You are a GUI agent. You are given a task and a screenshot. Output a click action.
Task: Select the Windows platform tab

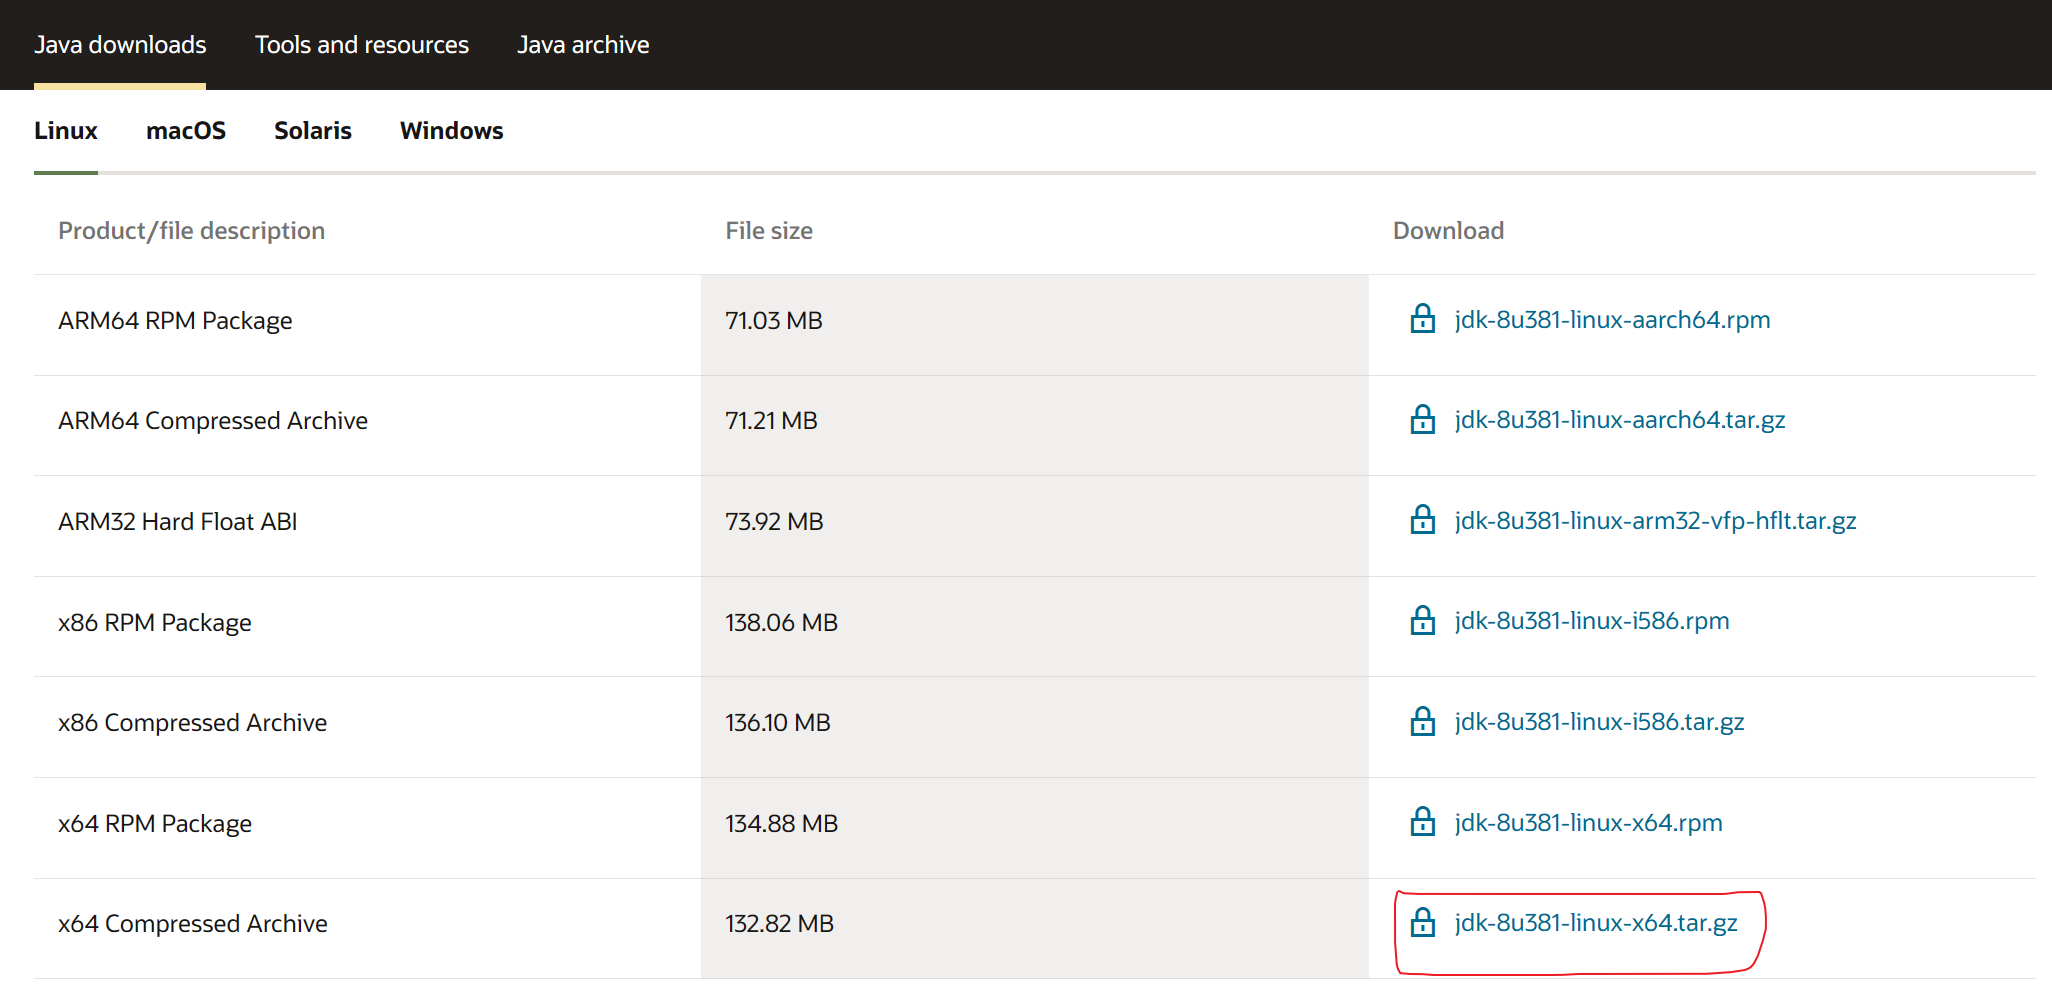point(451,131)
